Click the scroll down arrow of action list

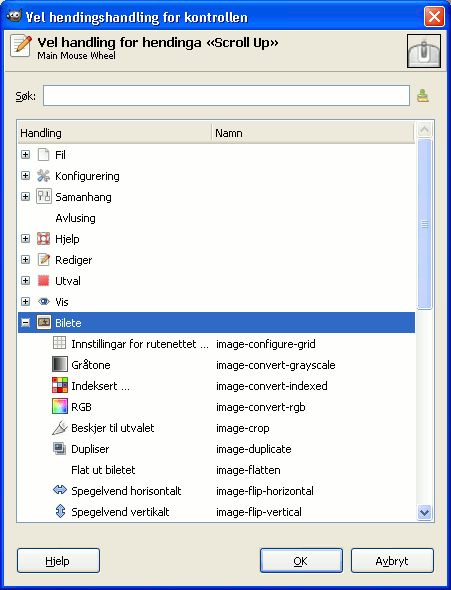pos(425,512)
